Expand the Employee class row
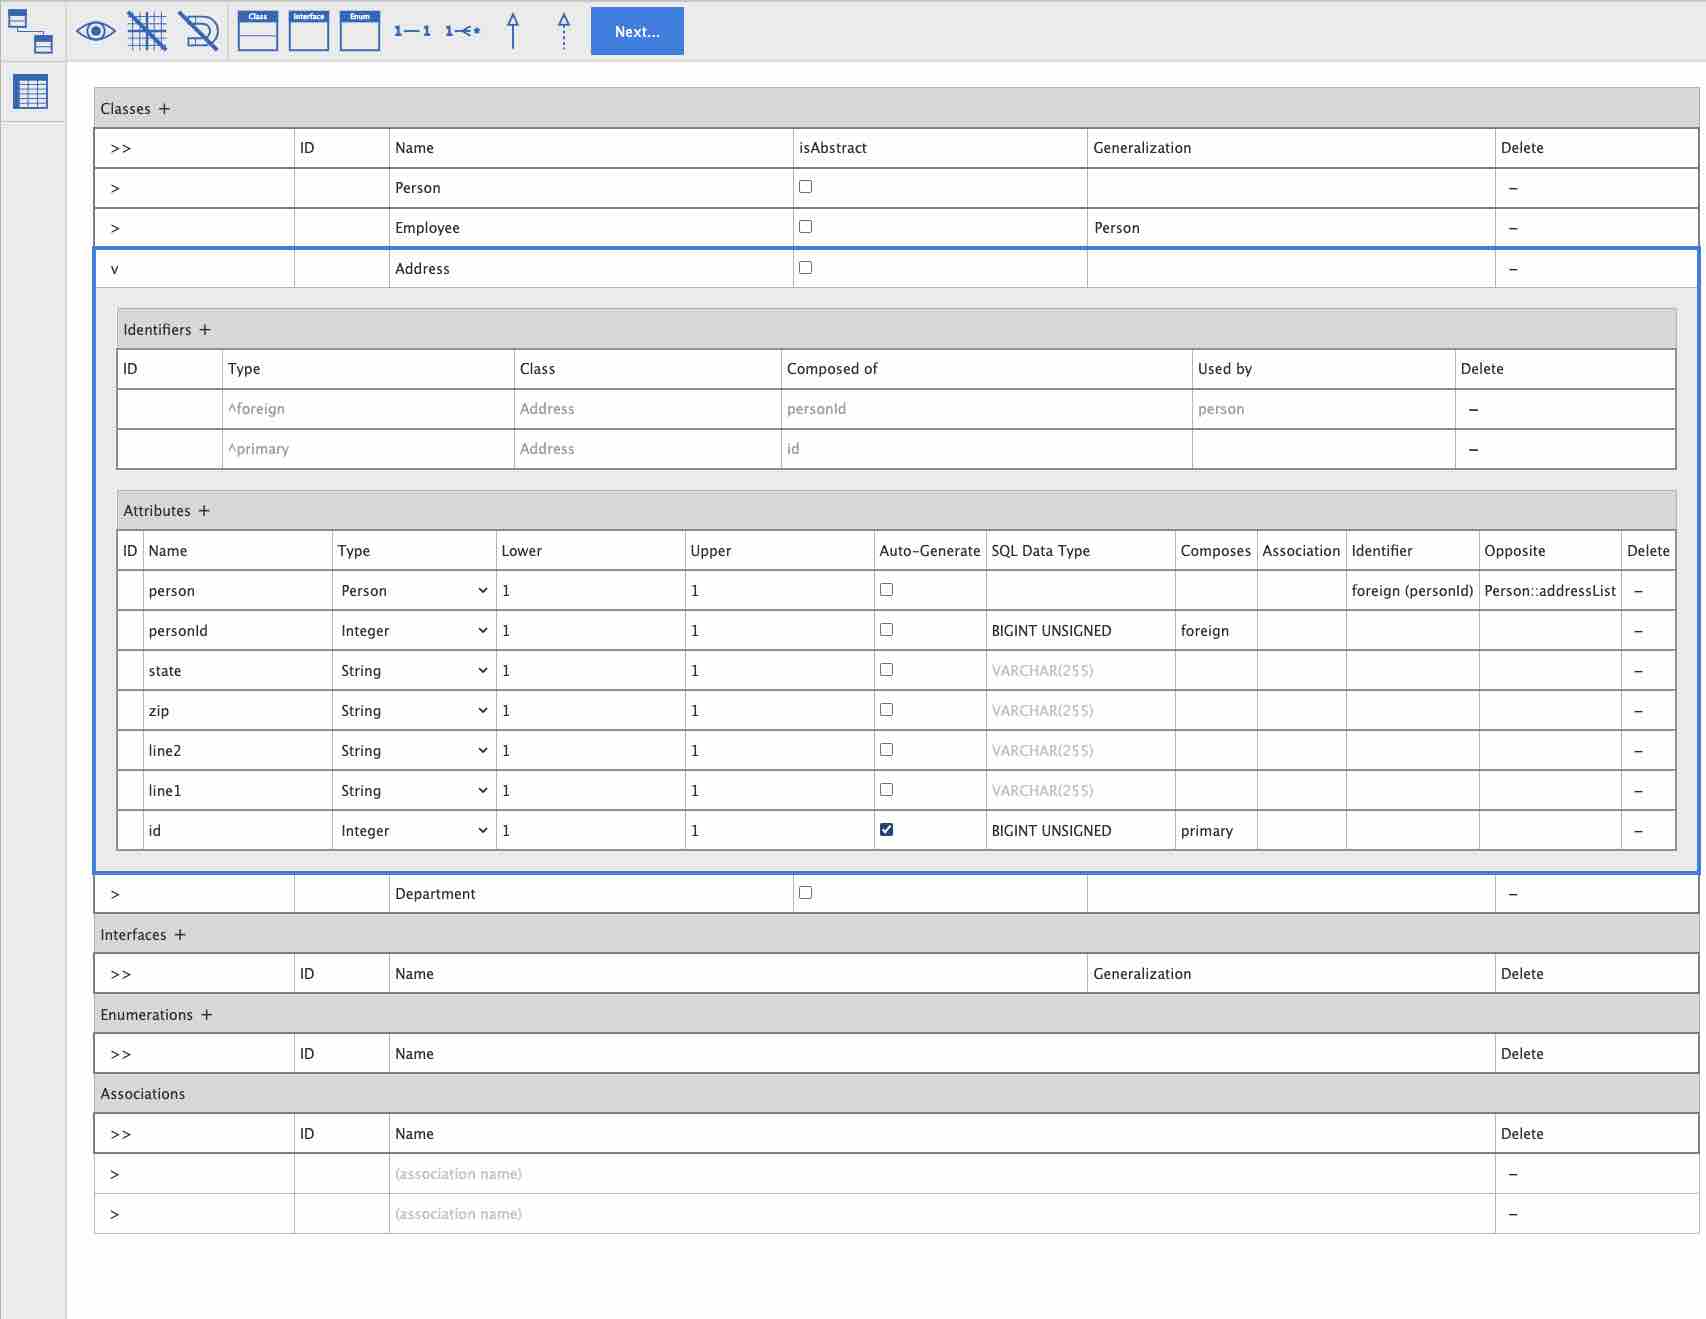Screen dimensions: 1706x1319 tap(115, 228)
